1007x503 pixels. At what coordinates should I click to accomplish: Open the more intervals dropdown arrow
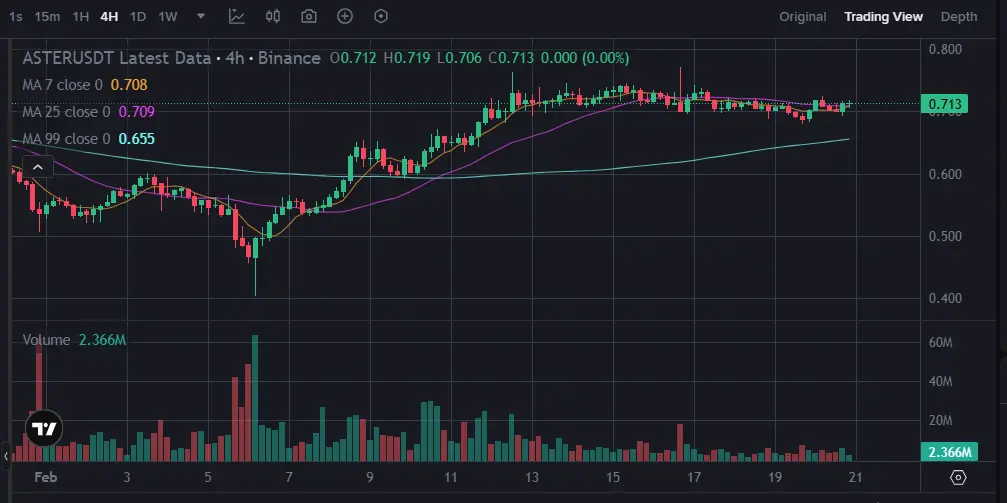201,17
